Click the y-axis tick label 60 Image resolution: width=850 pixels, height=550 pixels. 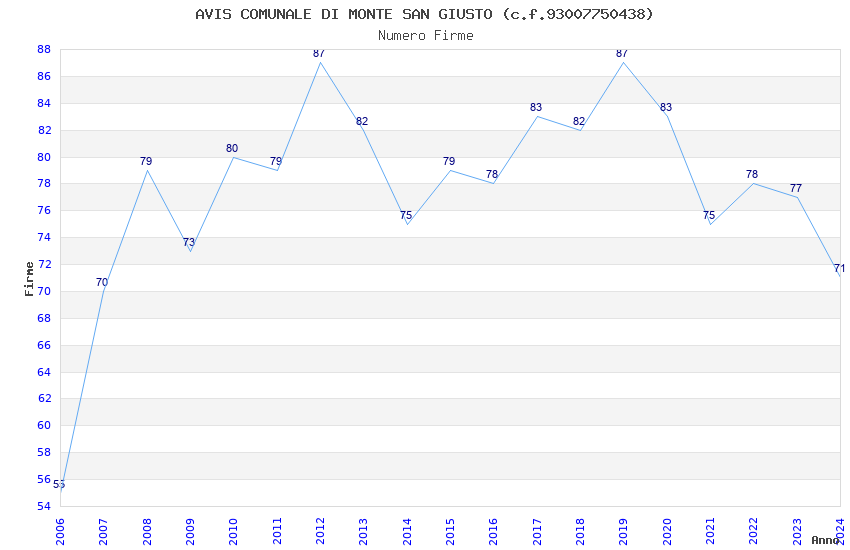pyautogui.click(x=44, y=425)
